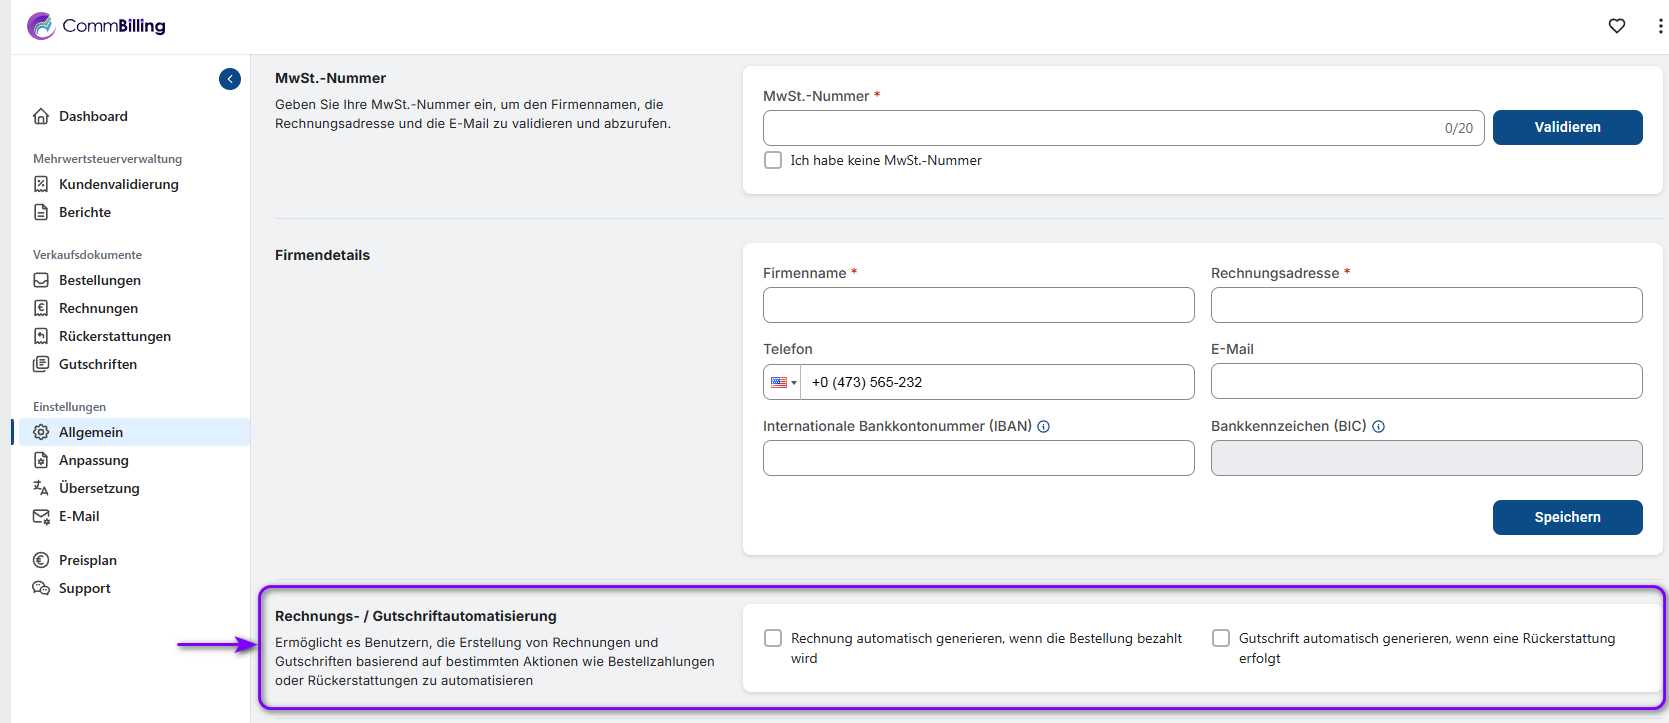The height and width of the screenshot is (723, 1669).
Task: Show BIC info tooltip icon
Action: click(1379, 426)
